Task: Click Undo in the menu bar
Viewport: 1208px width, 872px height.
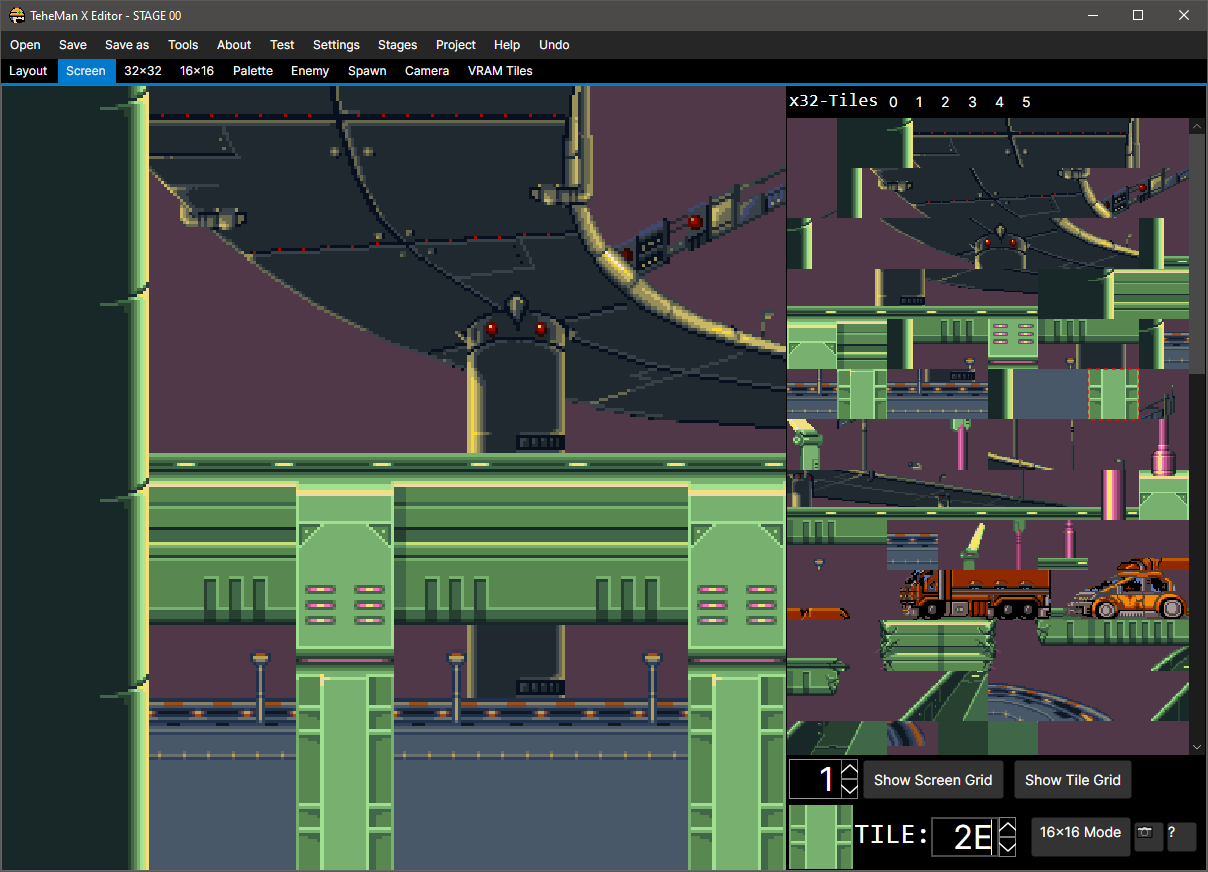Action: click(554, 45)
